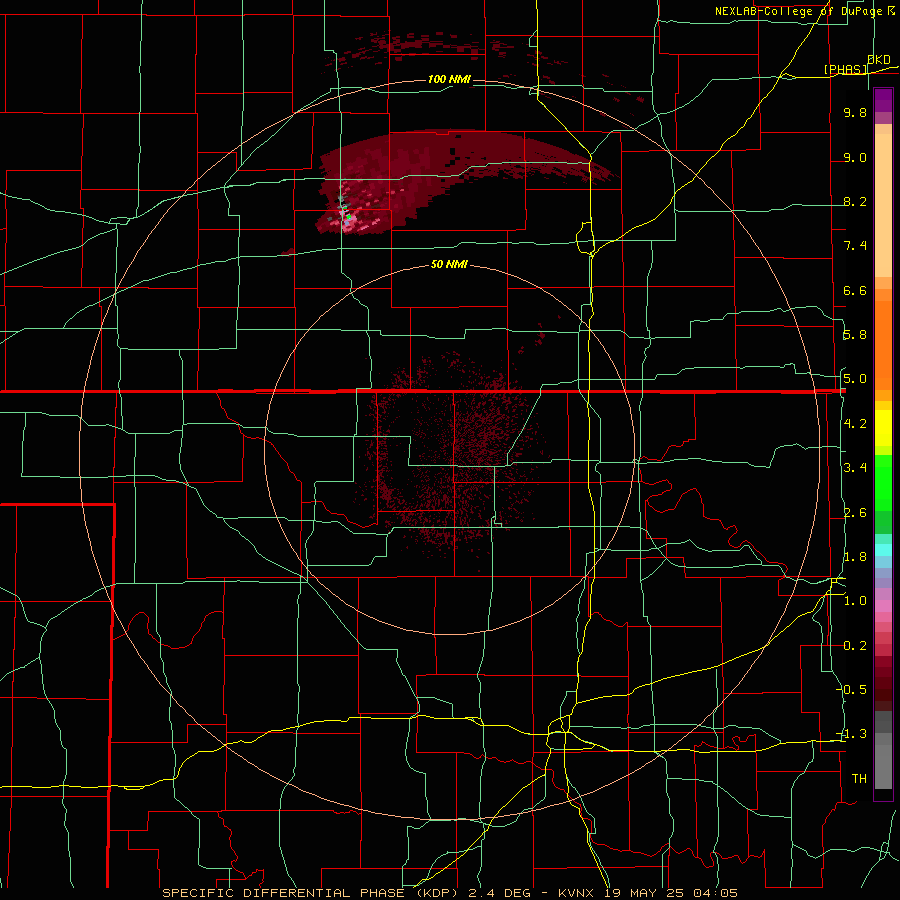The height and width of the screenshot is (900, 900).
Task: Pick the pink swatch near the 1.0 value
Action: [x=883, y=606]
